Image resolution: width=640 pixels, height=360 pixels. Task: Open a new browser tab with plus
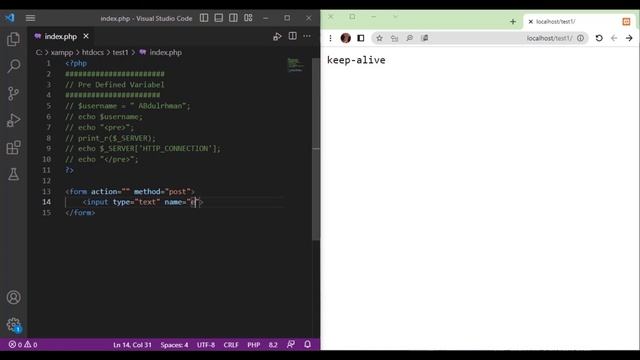click(x=513, y=22)
